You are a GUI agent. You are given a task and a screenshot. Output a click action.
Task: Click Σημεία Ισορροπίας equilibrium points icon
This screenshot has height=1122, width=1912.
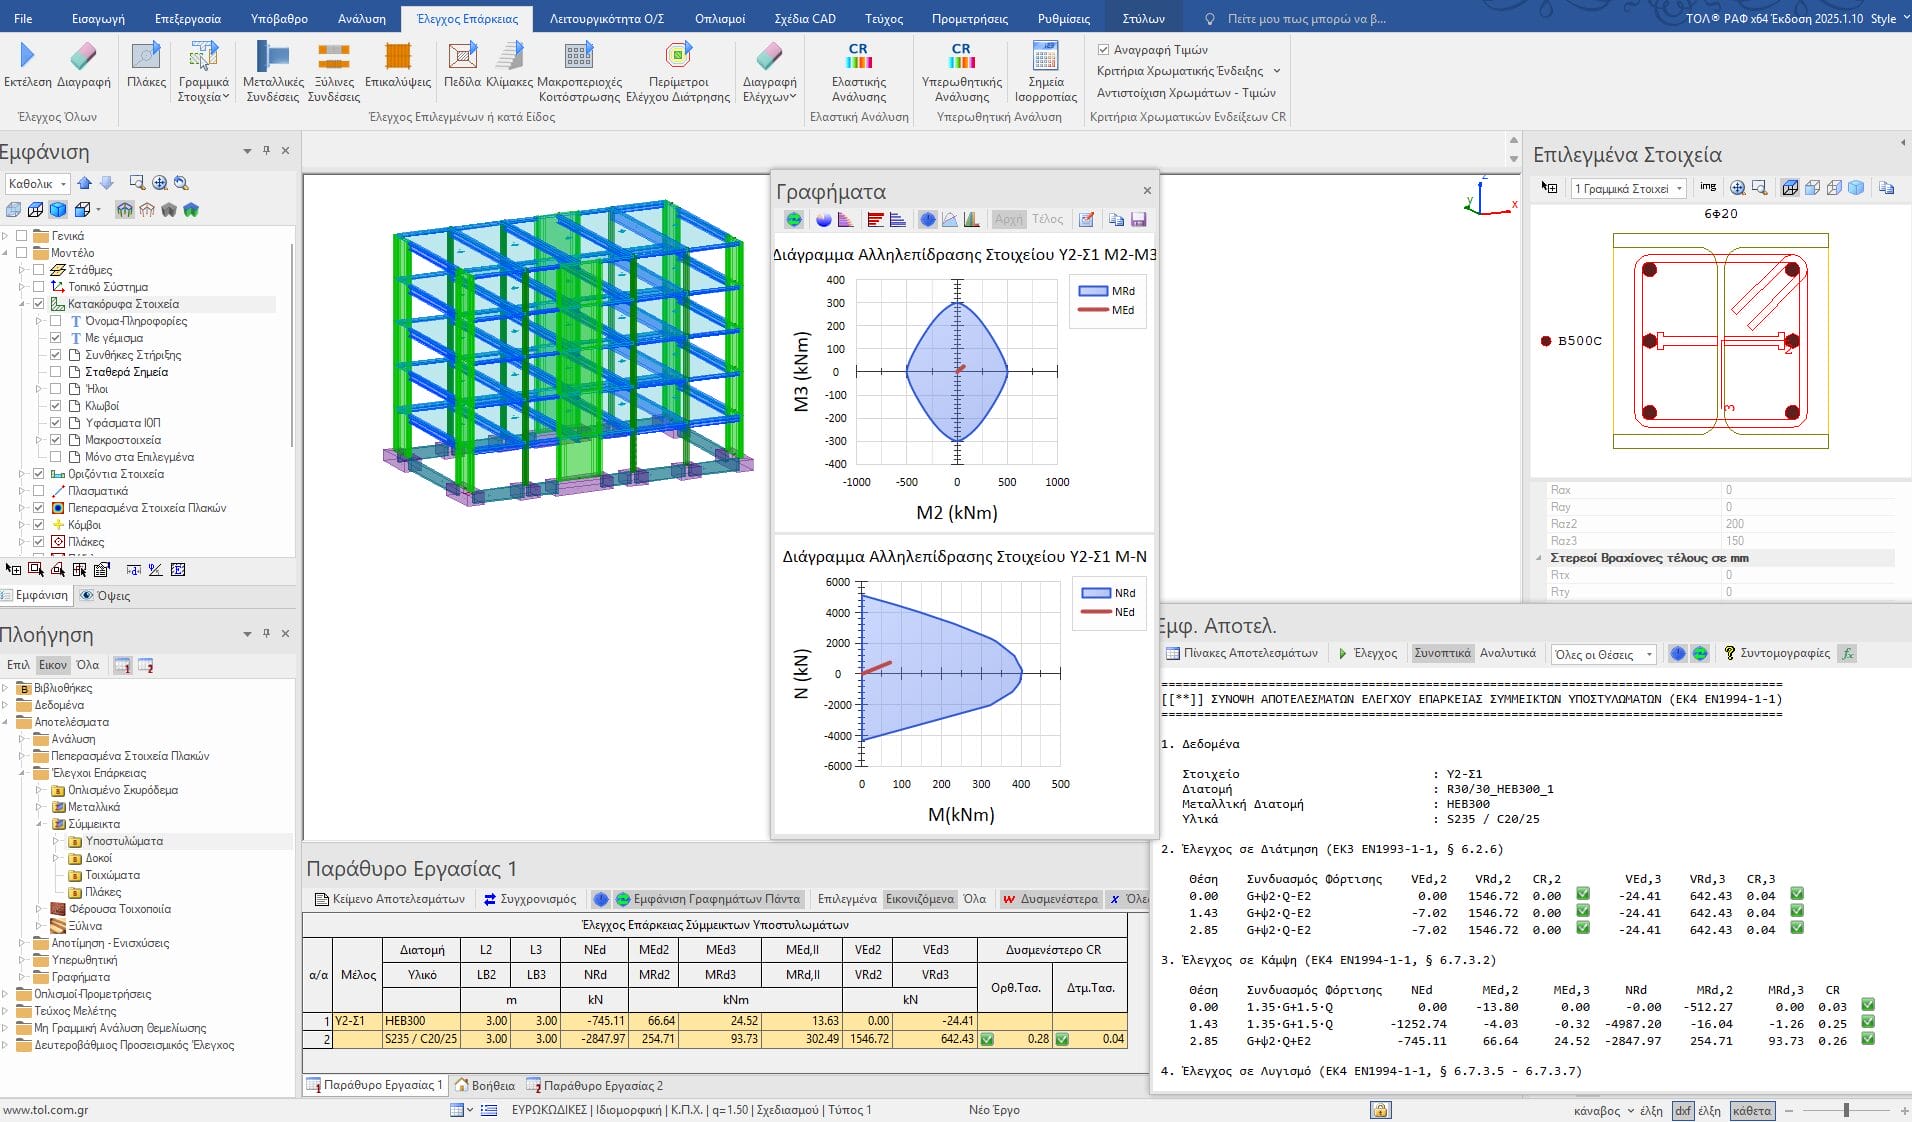[x=1045, y=57]
